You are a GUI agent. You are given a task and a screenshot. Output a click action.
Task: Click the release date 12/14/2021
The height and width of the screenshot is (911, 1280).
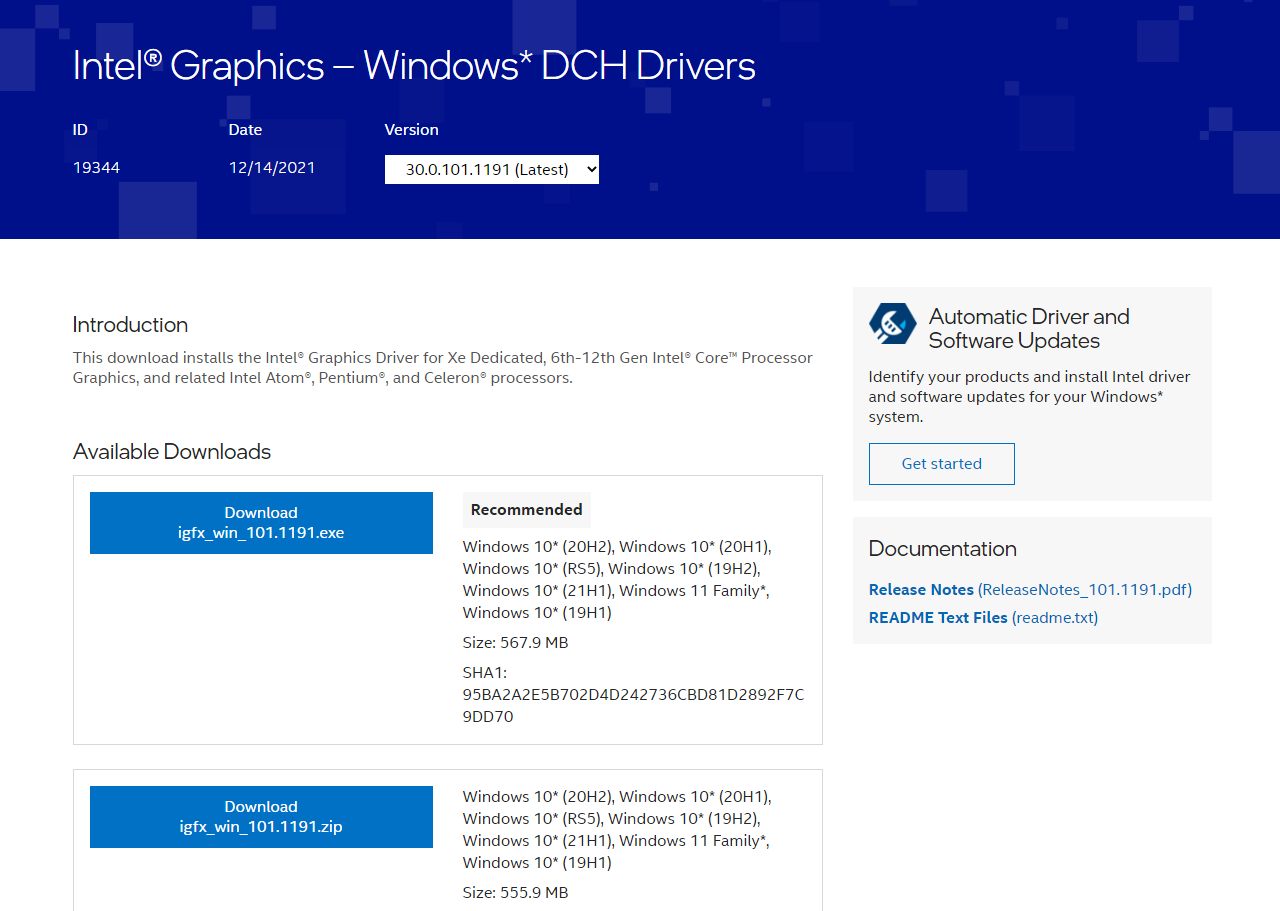coord(272,168)
